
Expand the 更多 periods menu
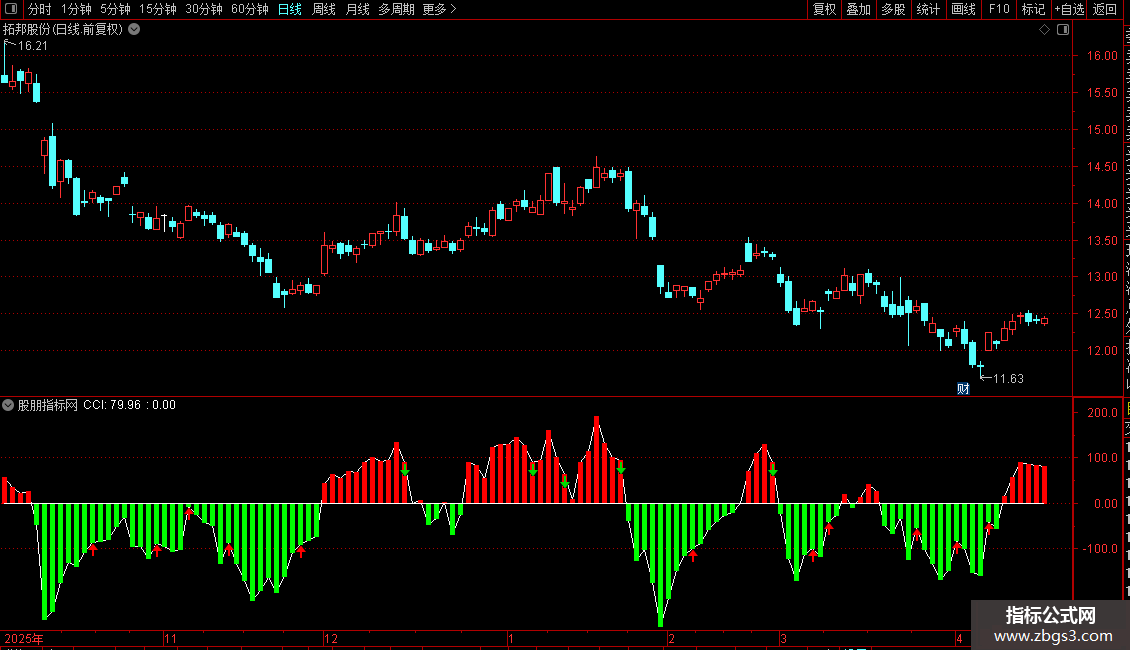440,9
